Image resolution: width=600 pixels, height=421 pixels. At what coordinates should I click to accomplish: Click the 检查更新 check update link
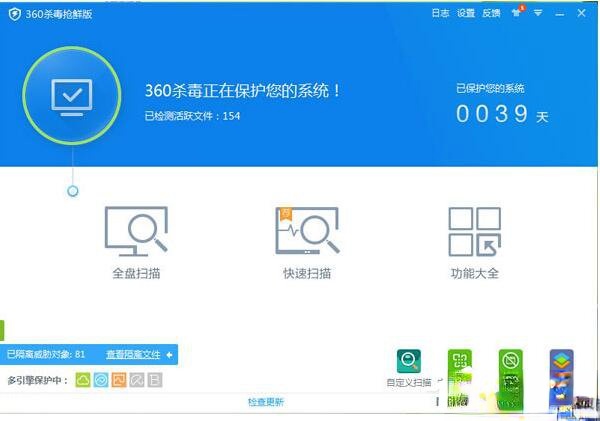[x=266, y=402]
